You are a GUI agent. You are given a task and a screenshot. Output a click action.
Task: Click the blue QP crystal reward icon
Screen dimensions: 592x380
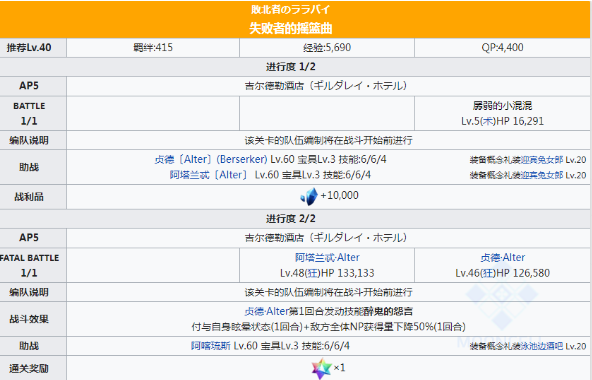pyautogui.click(x=309, y=196)
